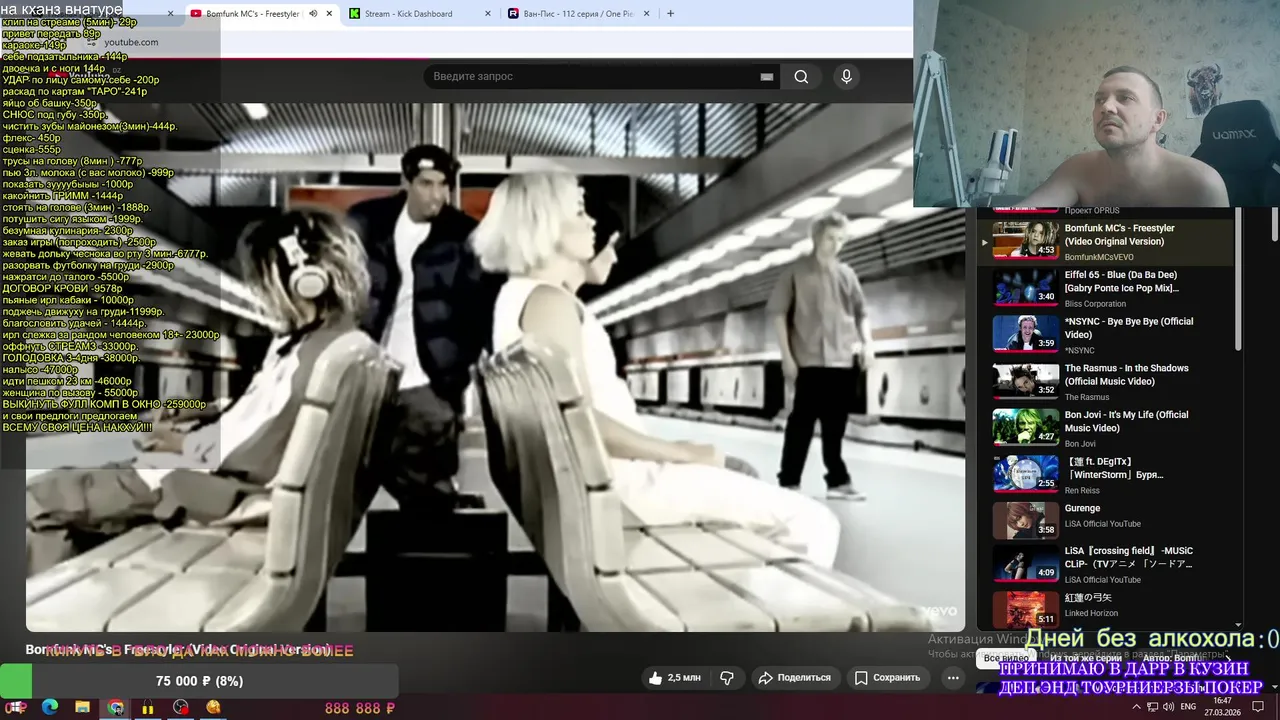
Task: Click the next chips arrow beside Автор filter
Action: [1228, 658]
